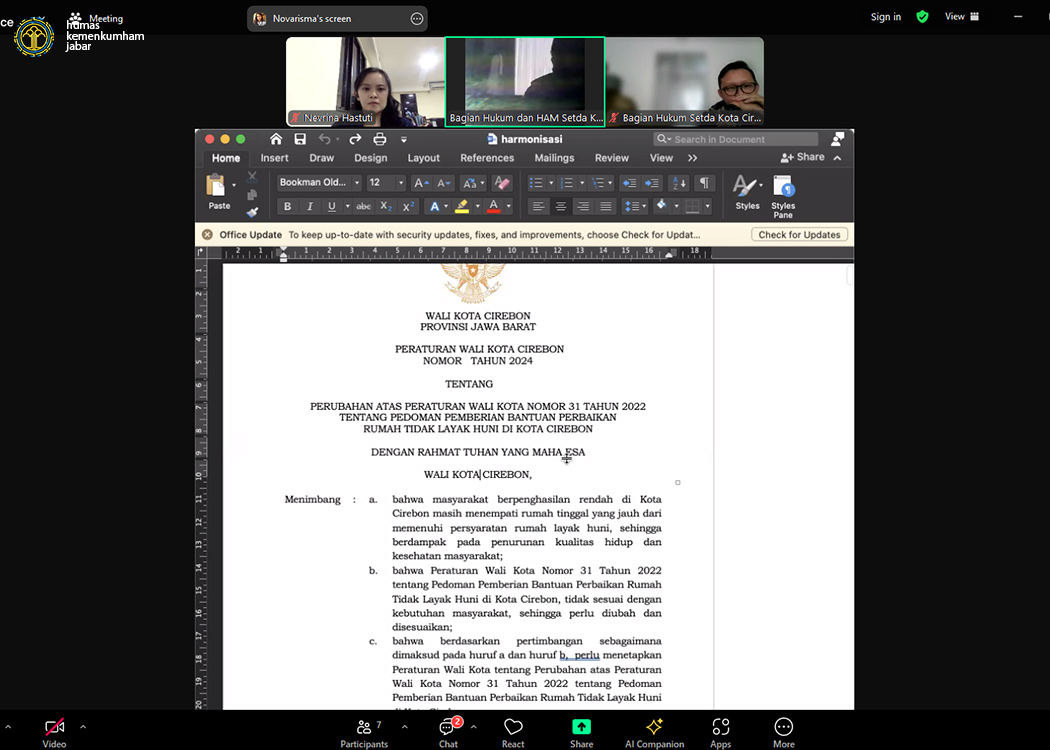Select the Format Painter brush icon

point(252,212)
